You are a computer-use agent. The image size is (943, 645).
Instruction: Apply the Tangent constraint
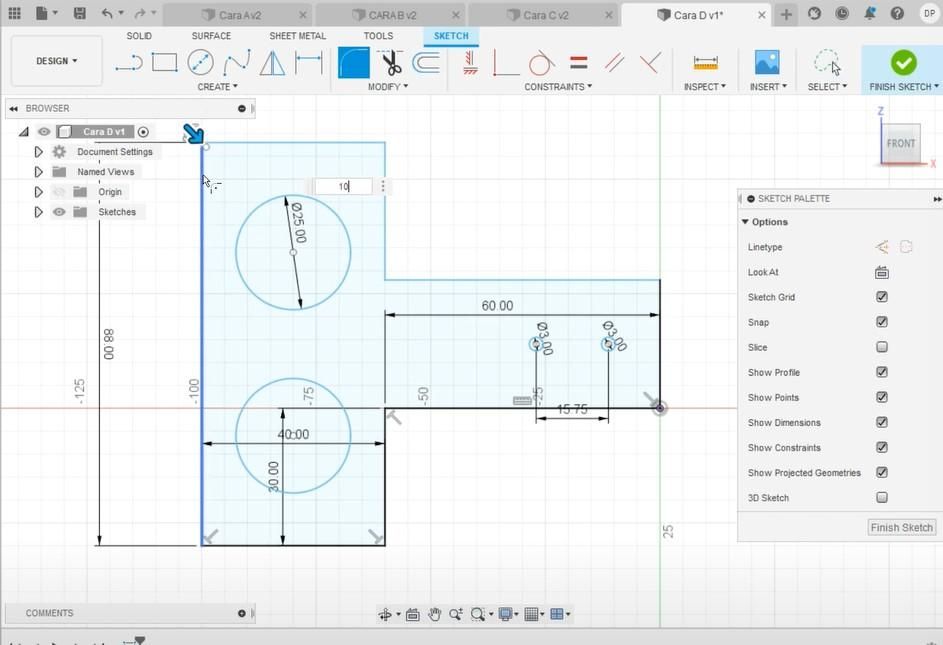click(541, 63)
